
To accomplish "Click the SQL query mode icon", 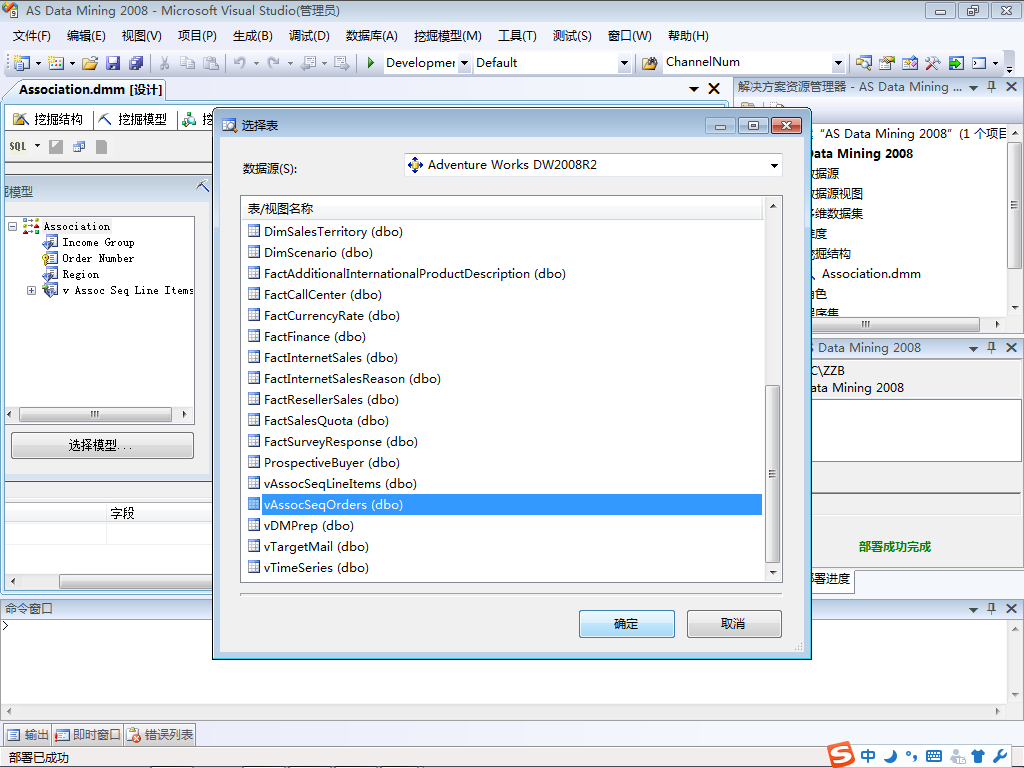I will (x=18, y=146).
